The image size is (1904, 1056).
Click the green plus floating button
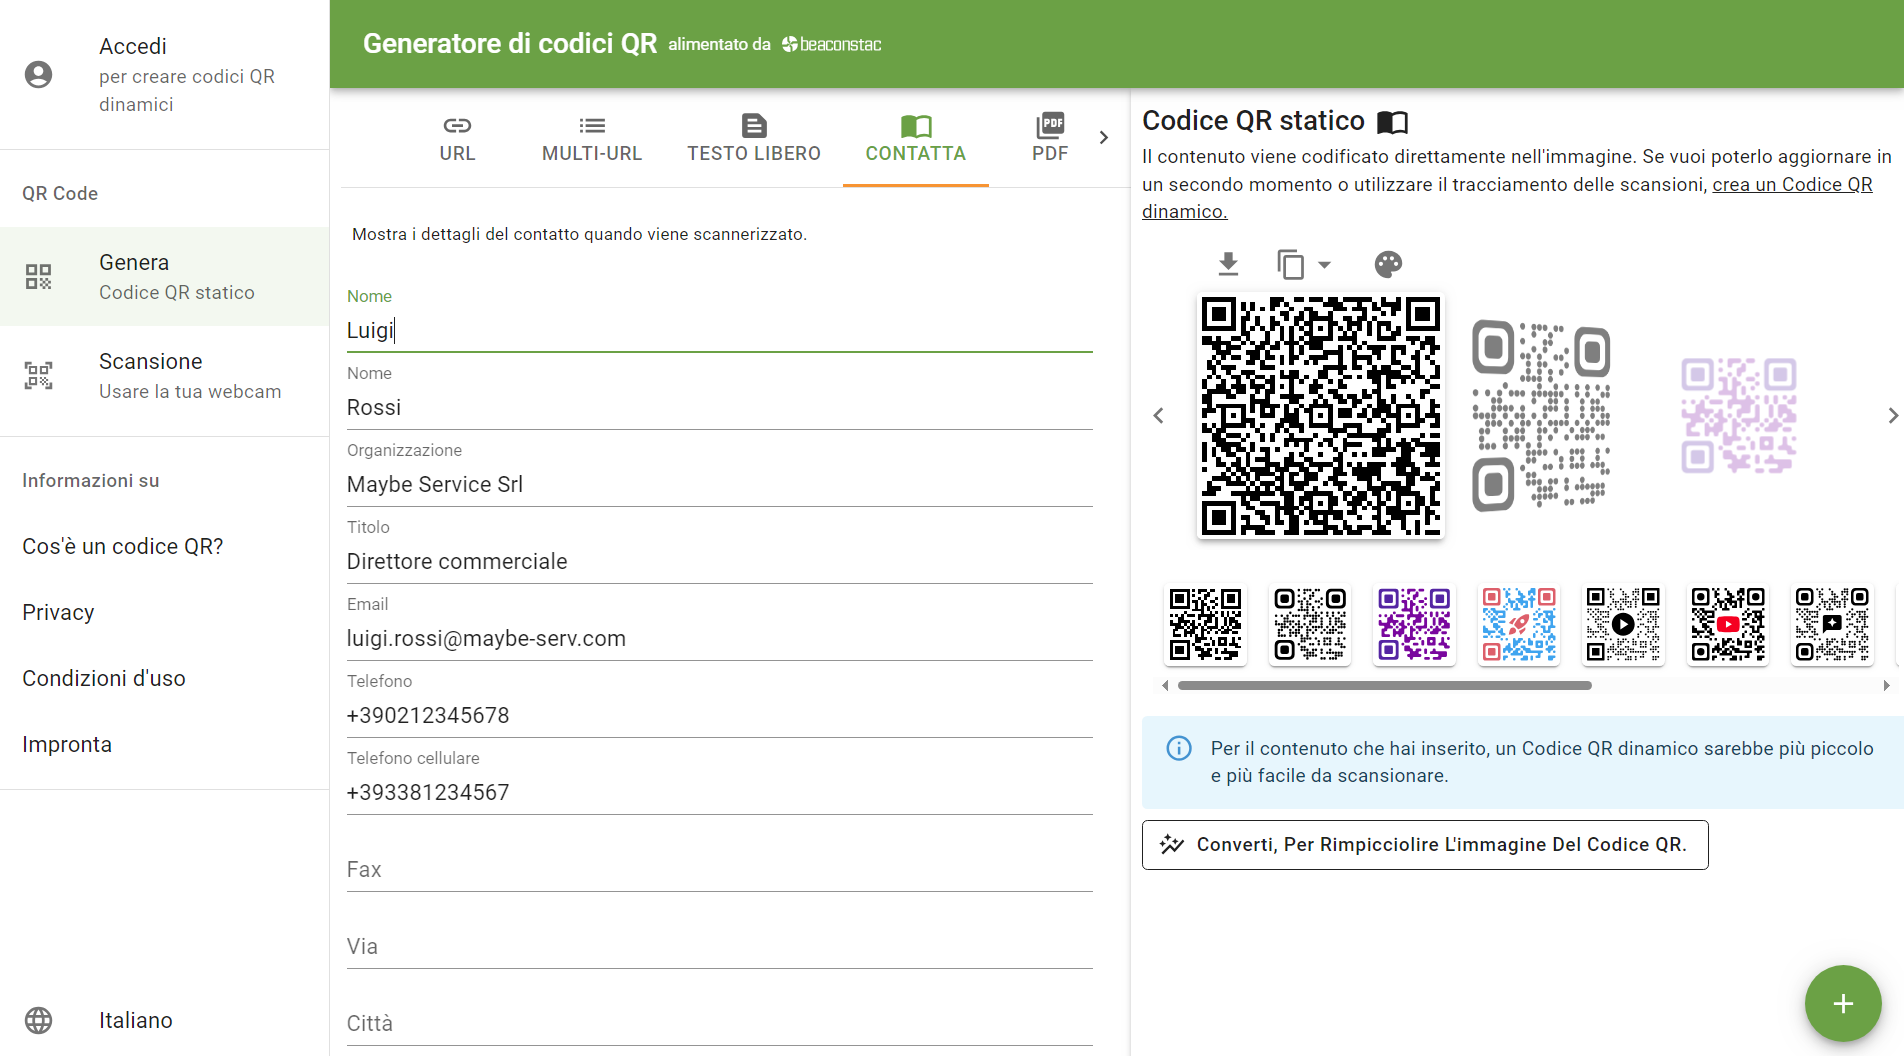coord(1843,1003)
